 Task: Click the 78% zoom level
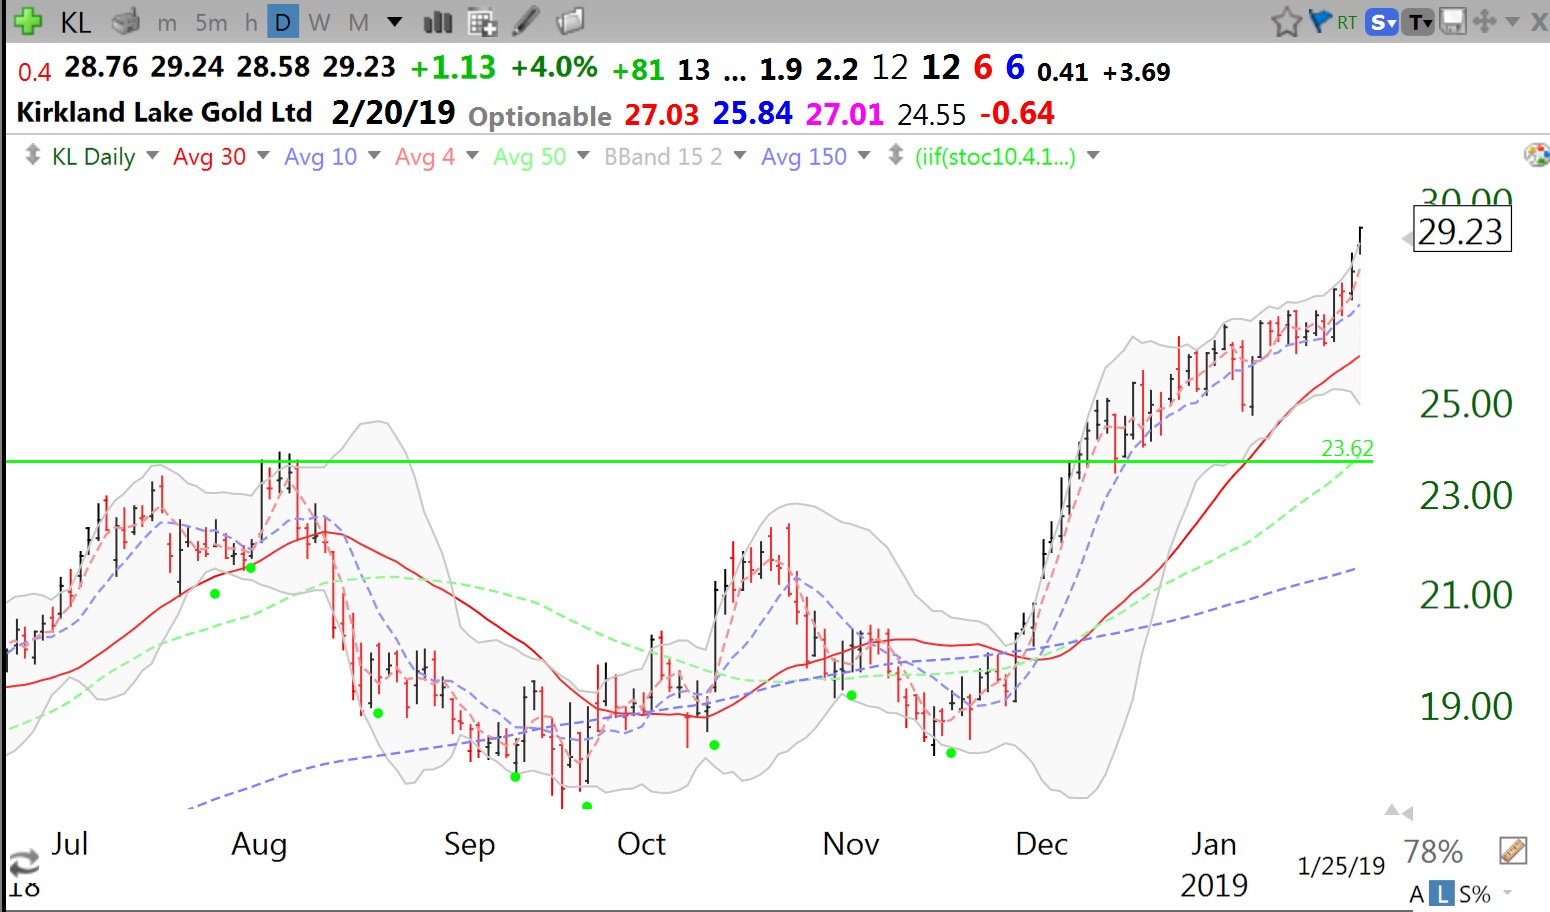coord(1433,852)
